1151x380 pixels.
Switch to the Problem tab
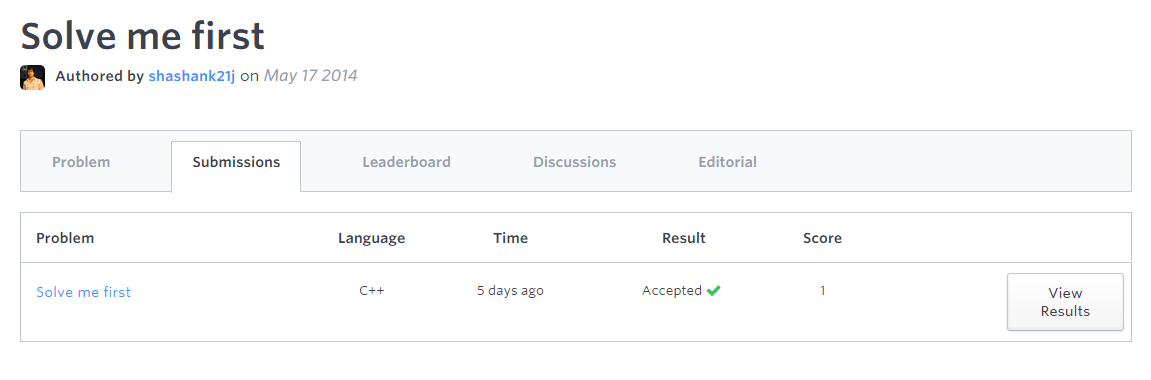click(x=81, y=162)
